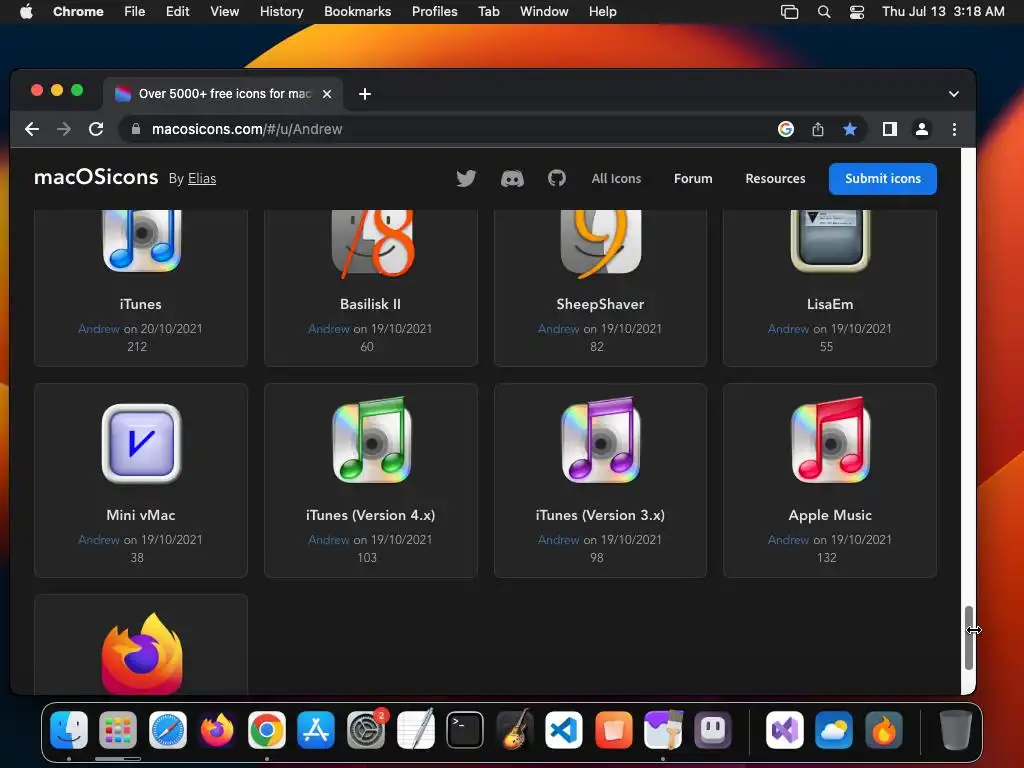Open the Trash in the dock

pyautogui.click(x=955, y=729)
